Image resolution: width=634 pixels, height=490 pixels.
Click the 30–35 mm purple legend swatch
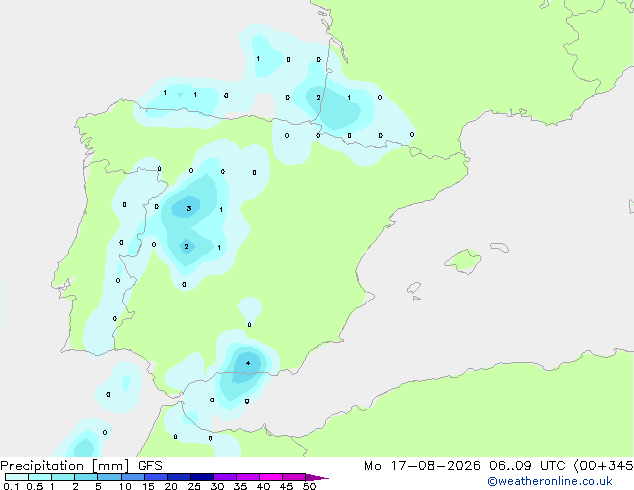pos(224,477)
